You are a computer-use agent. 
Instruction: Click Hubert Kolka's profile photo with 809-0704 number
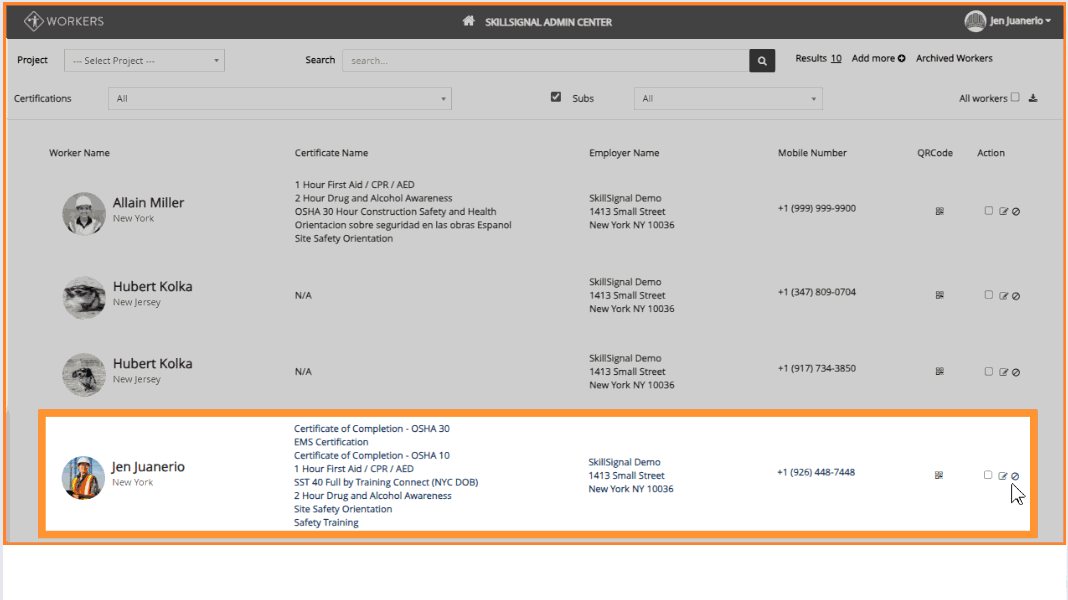pyautogui.click(x=84, y=298)
